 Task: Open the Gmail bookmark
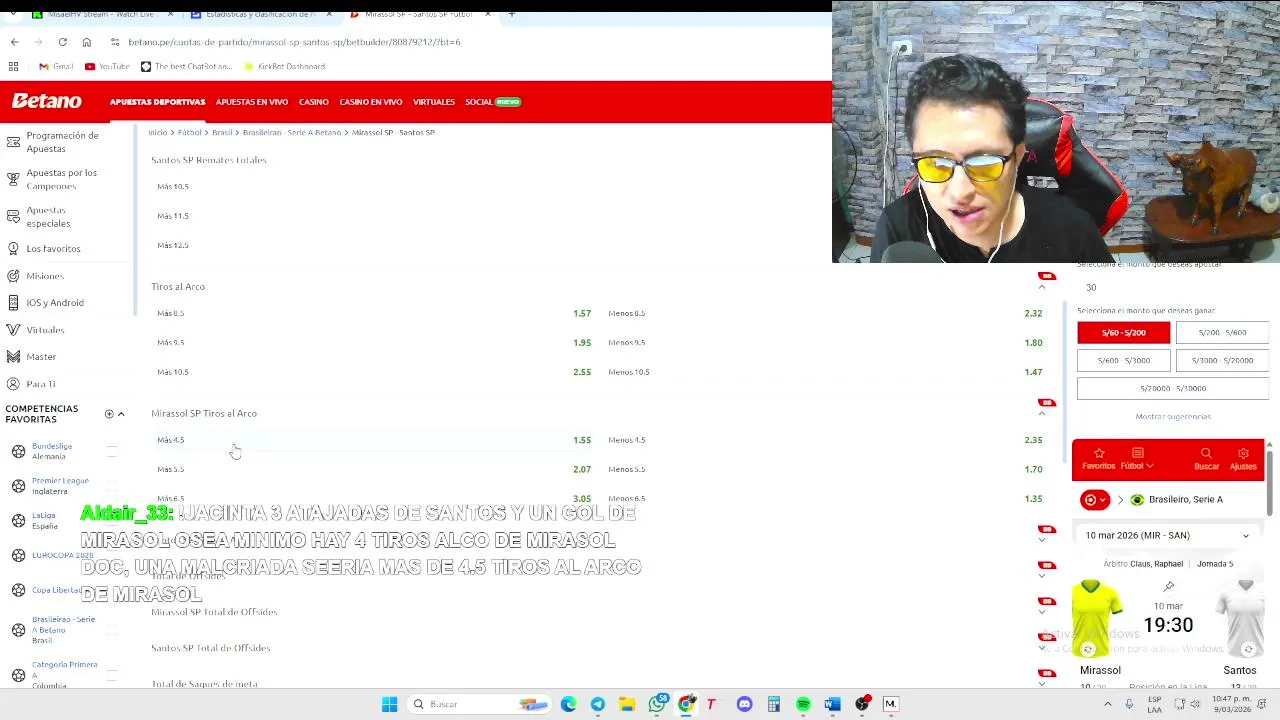[56, 66]
